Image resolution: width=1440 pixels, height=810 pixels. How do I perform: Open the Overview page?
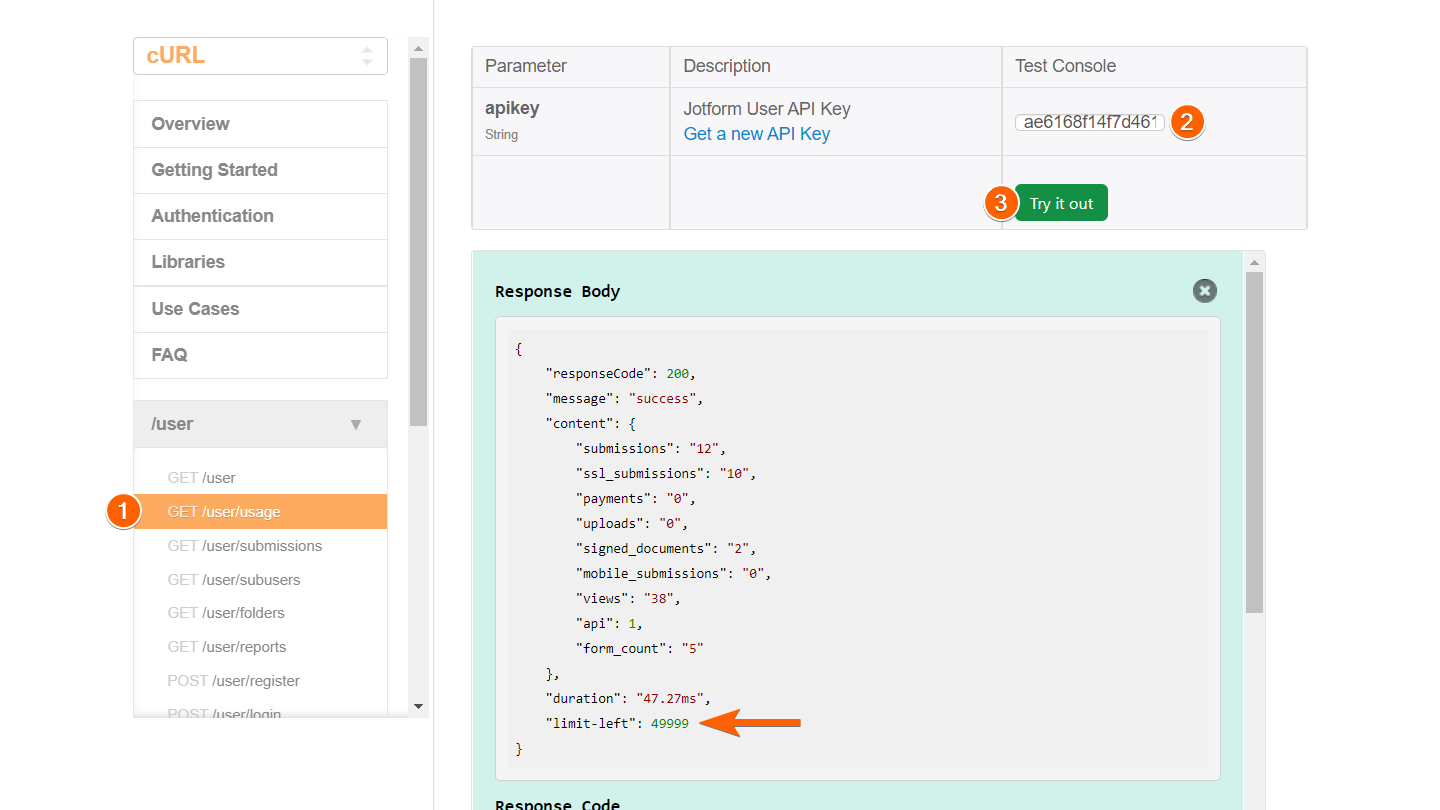pyautogui.click(x=260, y=124)
